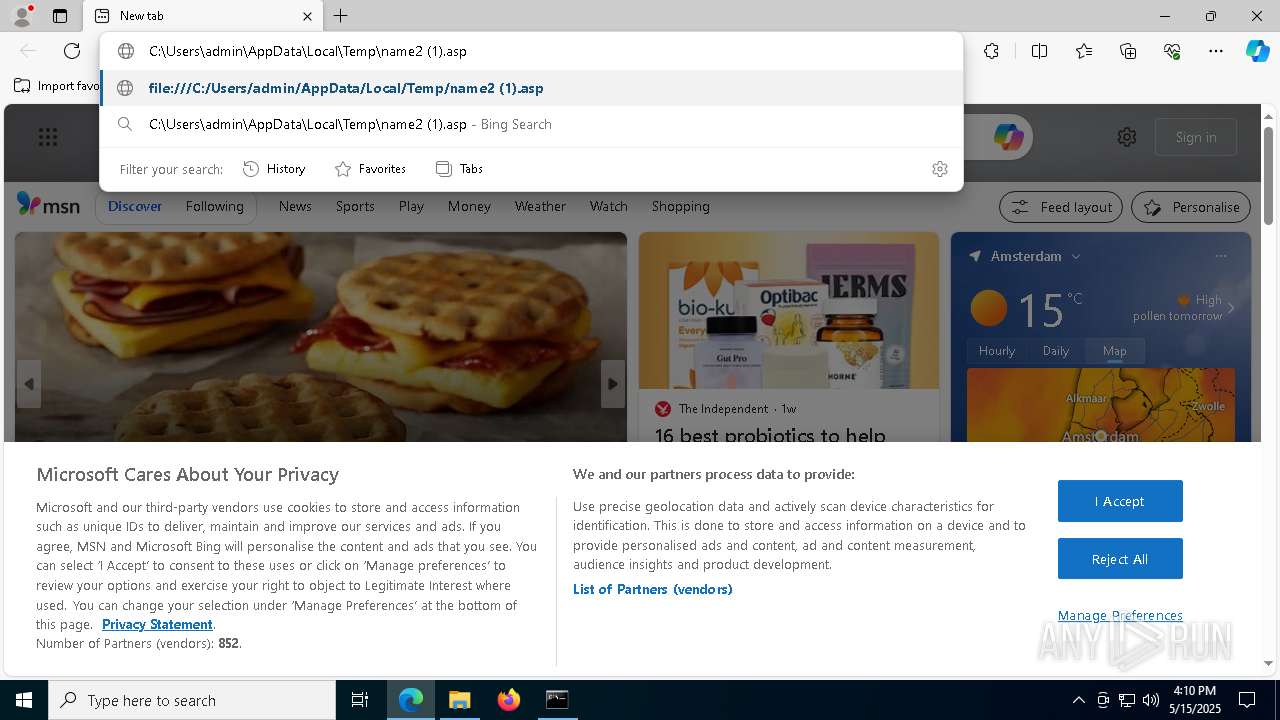Image resolution: width=1280 pixels, height=720 pixels.
Task: Open the waffle sandwich story image
Action: tap(320, 337)
